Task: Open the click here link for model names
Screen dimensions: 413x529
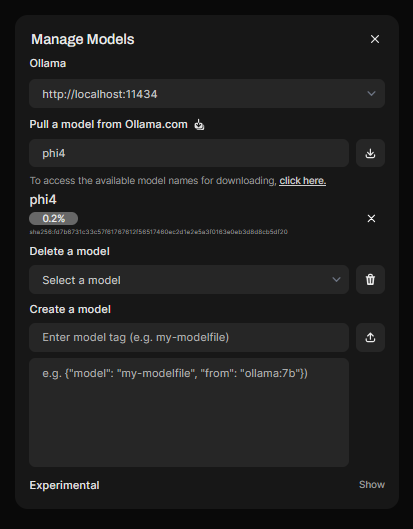Action: [x=302, y=181]
